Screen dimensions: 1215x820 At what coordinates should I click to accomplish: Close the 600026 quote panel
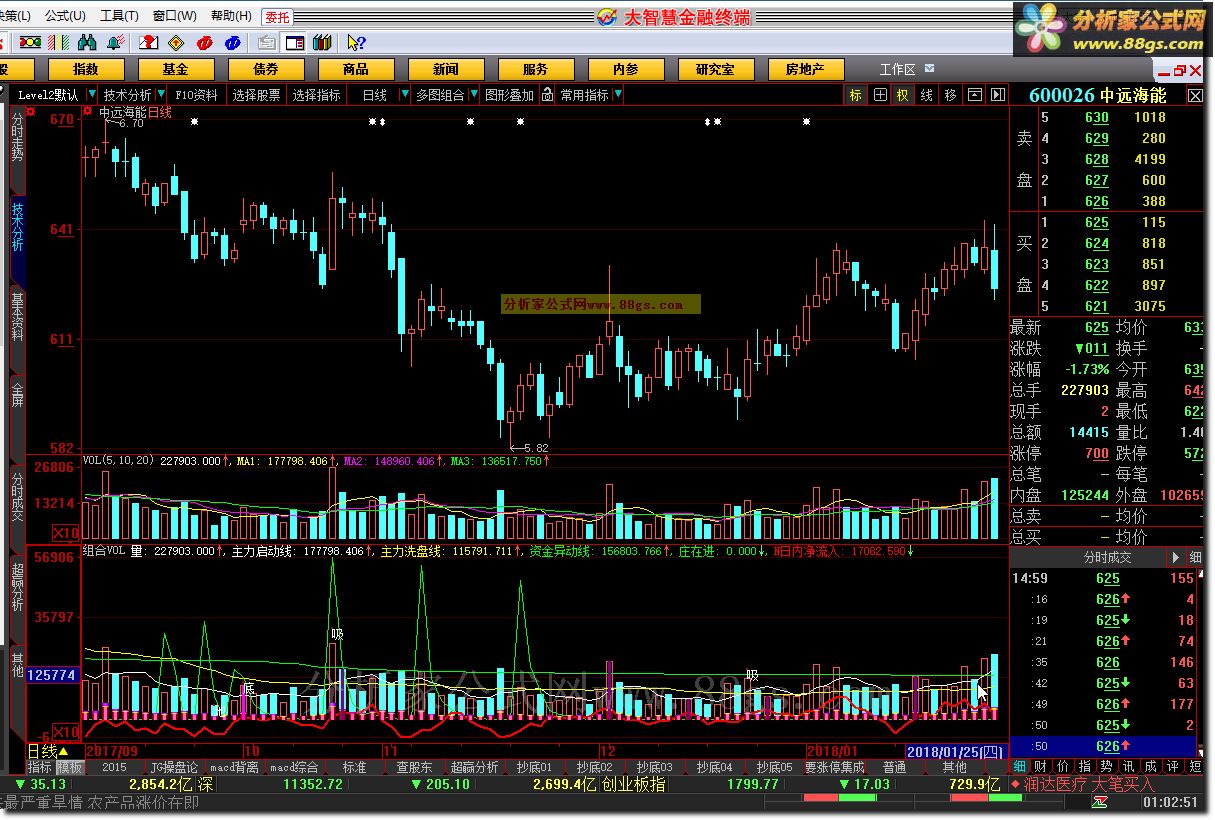click(x=1196, y=96)
